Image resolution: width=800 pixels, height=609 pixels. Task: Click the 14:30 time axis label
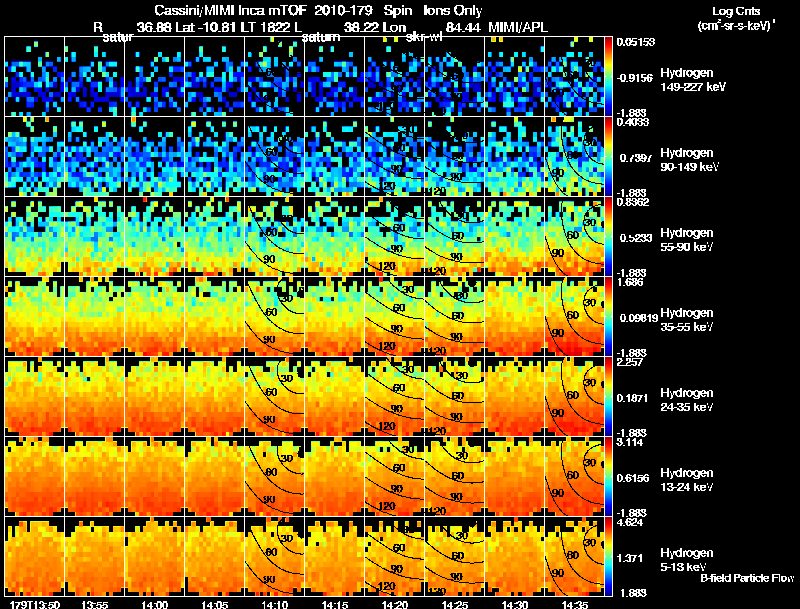515,605
